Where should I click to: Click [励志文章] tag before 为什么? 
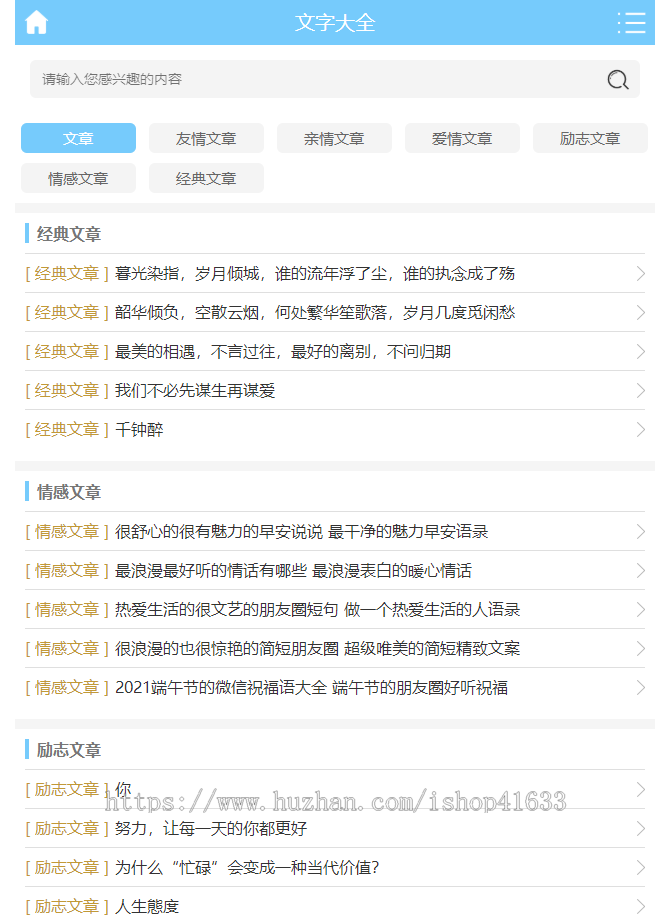click(67, 868)
